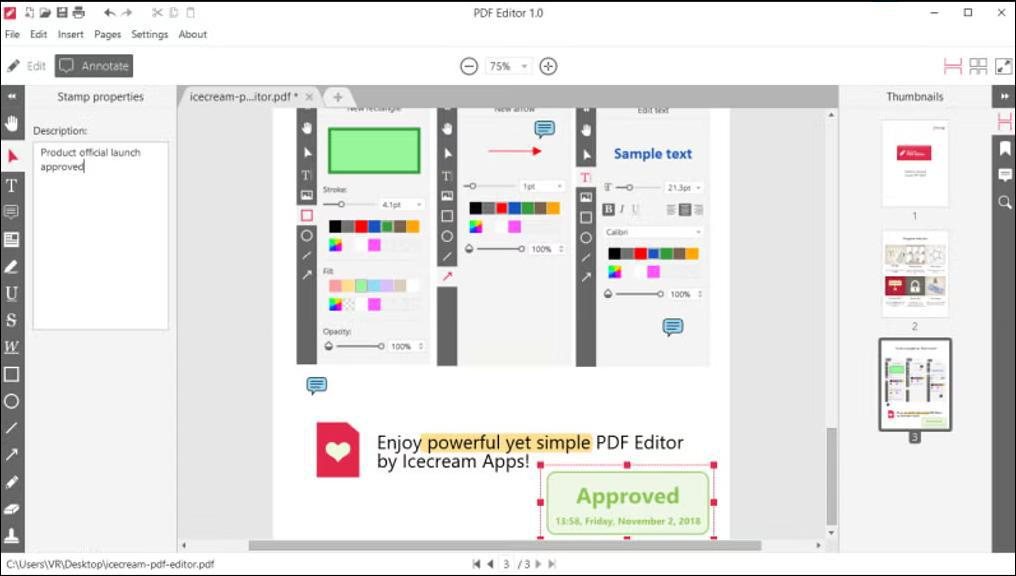Open the Settings menu
This screenshot has height=576, width=1016.
[150, 34]
